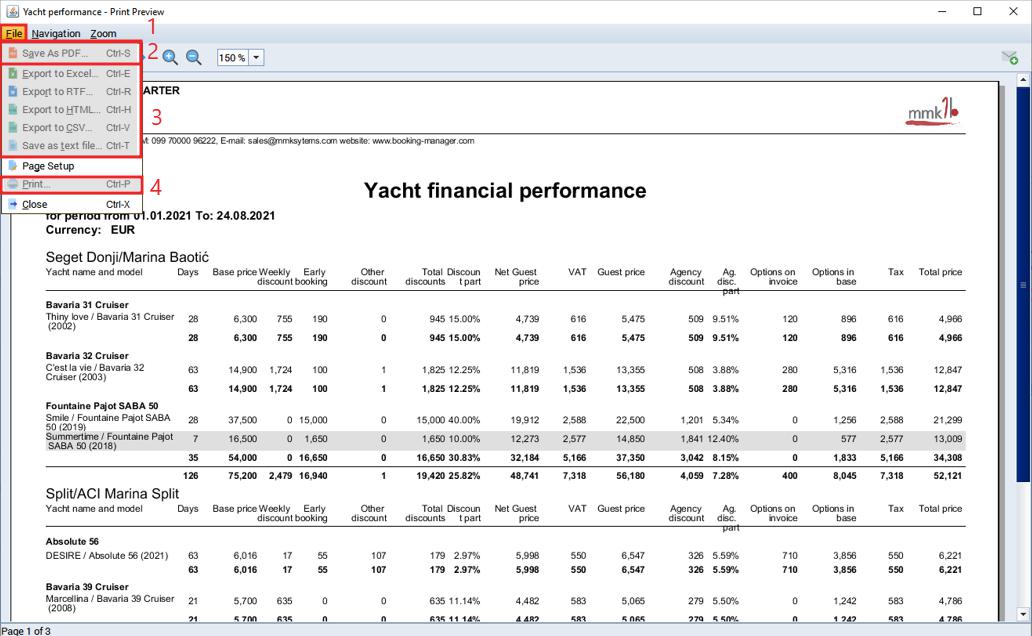Click the zoom out magnifier icon
This screenshot has width=1032, height=636.
point(194,57)
